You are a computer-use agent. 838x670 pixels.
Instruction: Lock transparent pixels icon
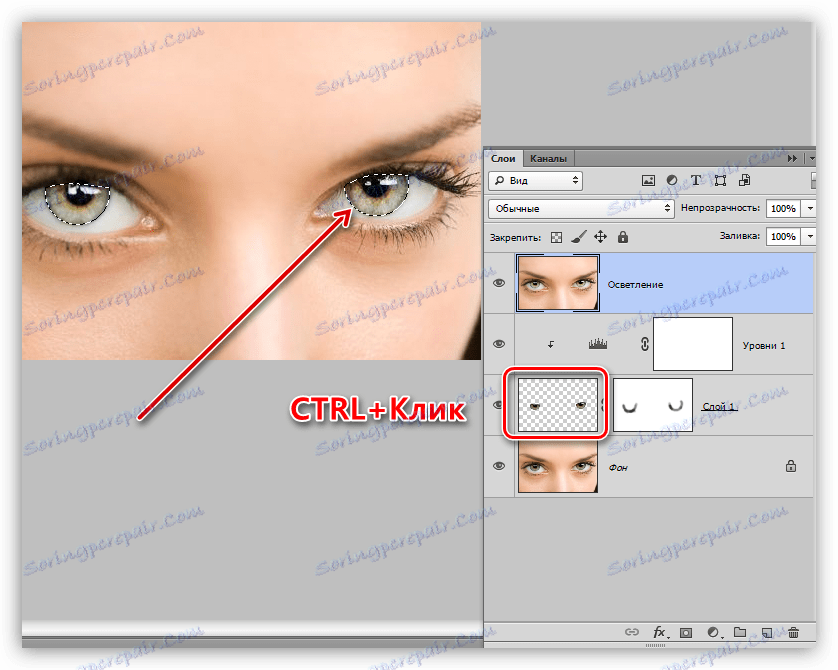point(556,237)
